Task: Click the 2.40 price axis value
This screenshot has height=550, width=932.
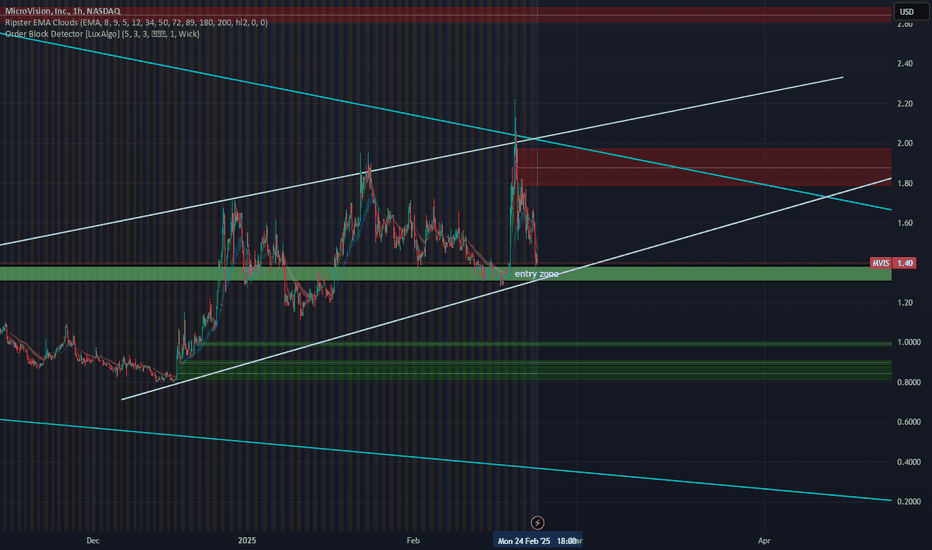Action: (x=905, y=64)
